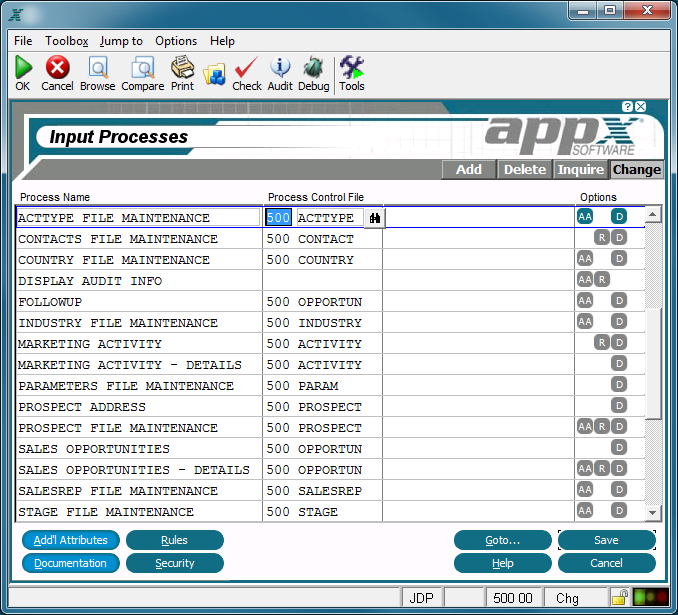Click the AA badge on COUNTRY FILE MAINTENANCE row
This screenshot has width=678, height=615.
pyautogui.click(x=585, y=259)
